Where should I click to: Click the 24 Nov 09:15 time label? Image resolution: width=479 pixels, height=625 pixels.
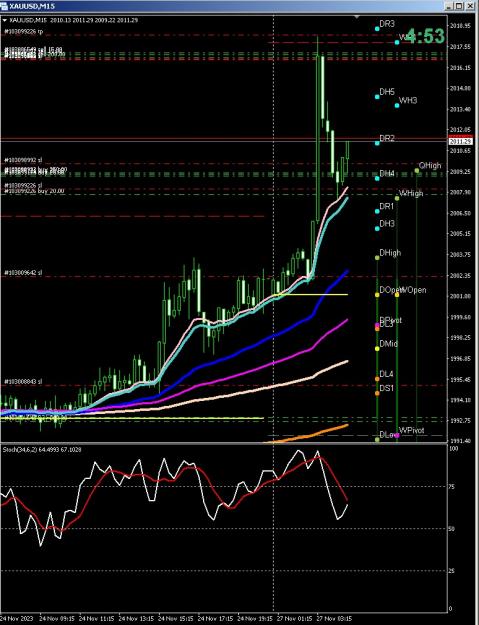tap(55, 619)
